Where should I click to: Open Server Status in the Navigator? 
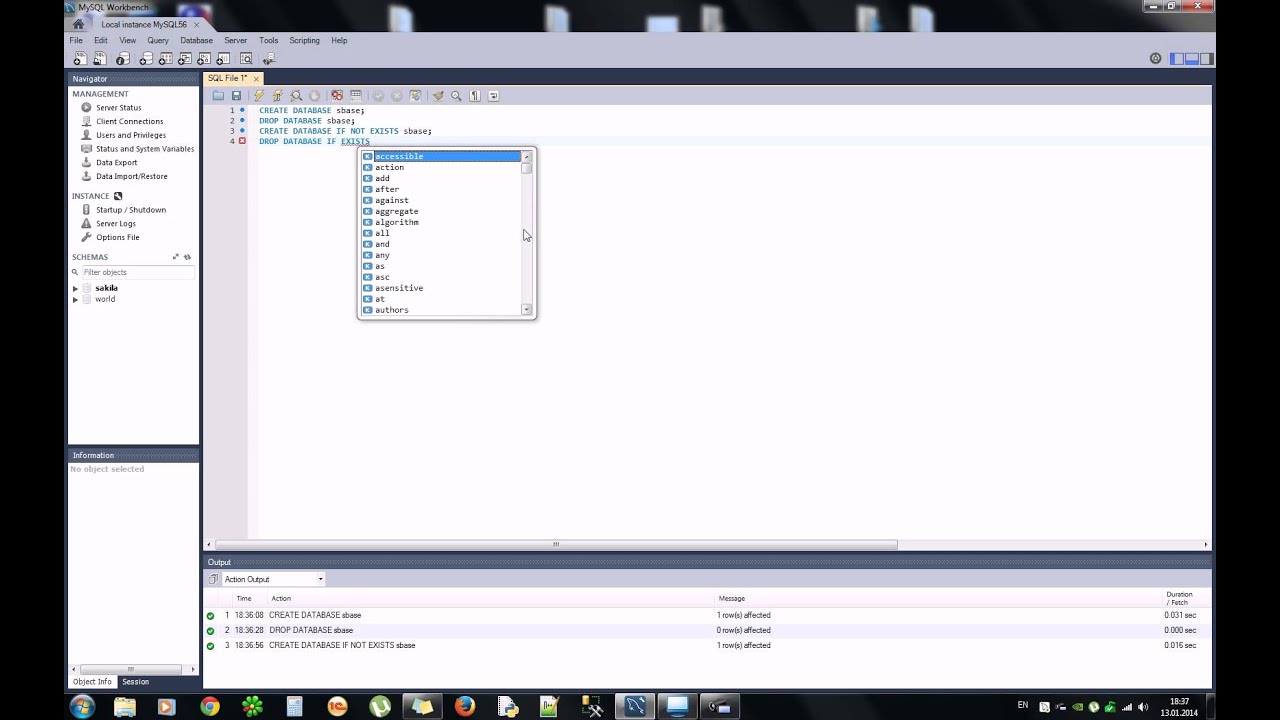(x=118, y=107)
